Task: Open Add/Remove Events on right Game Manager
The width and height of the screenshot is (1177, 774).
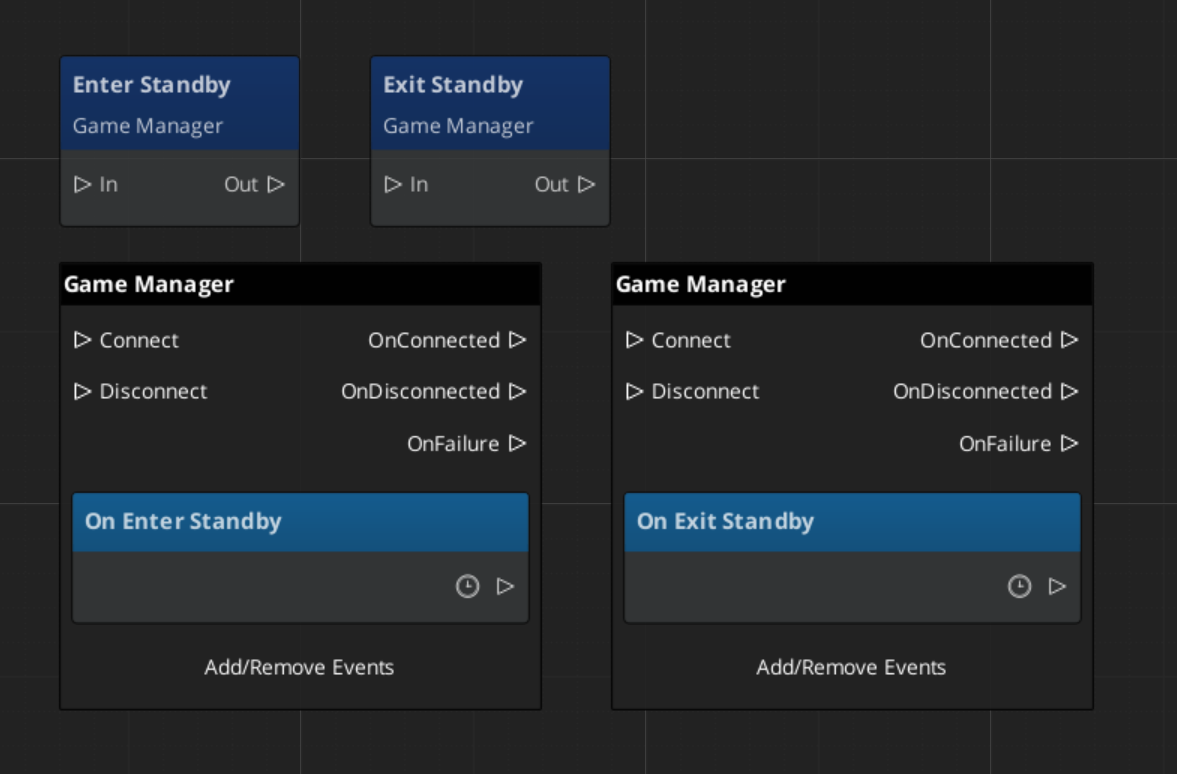Action: pos(851,667)
